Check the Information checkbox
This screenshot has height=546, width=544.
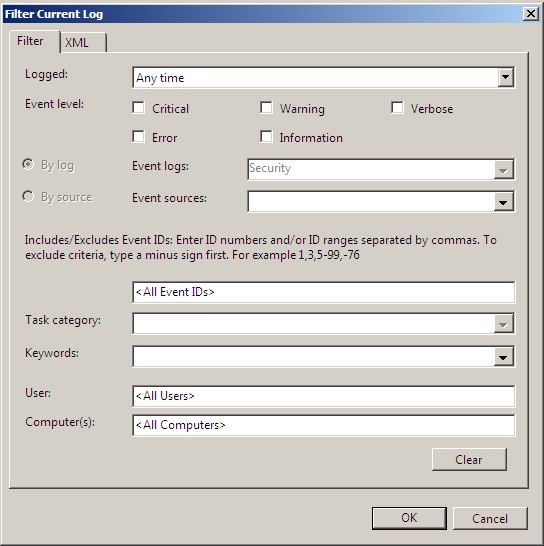click(x=266, y=136)
